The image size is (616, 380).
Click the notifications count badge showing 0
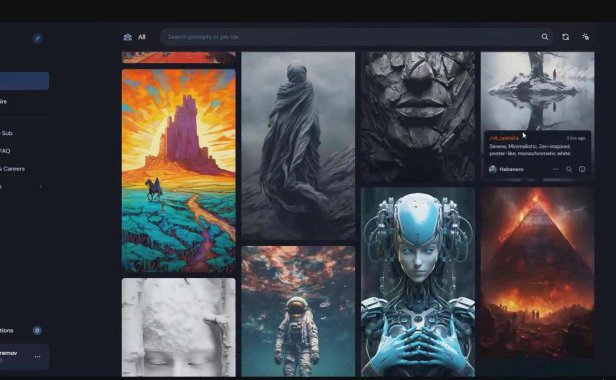tap(37, 330)
